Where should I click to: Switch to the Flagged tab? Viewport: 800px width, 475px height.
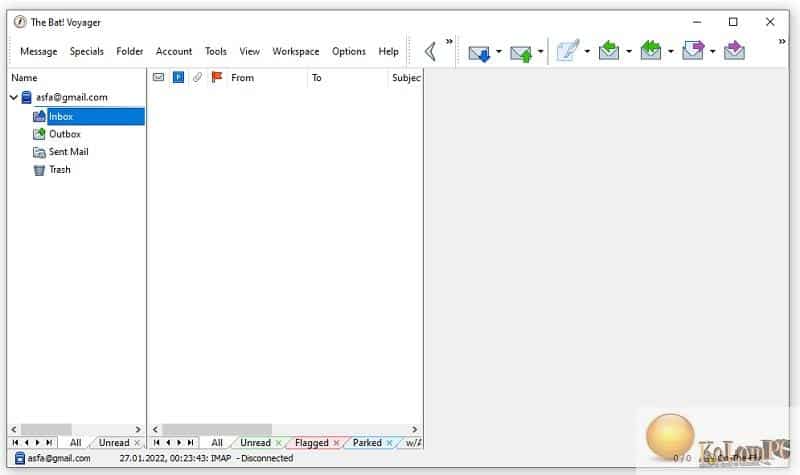311,443
